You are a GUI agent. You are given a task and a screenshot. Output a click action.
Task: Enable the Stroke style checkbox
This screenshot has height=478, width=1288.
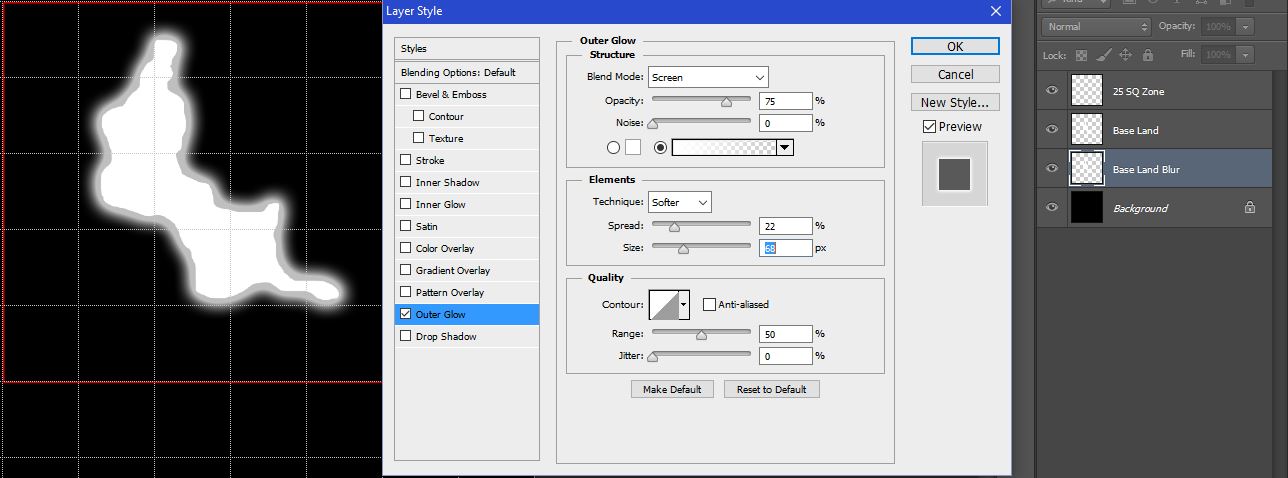(406, 160)
